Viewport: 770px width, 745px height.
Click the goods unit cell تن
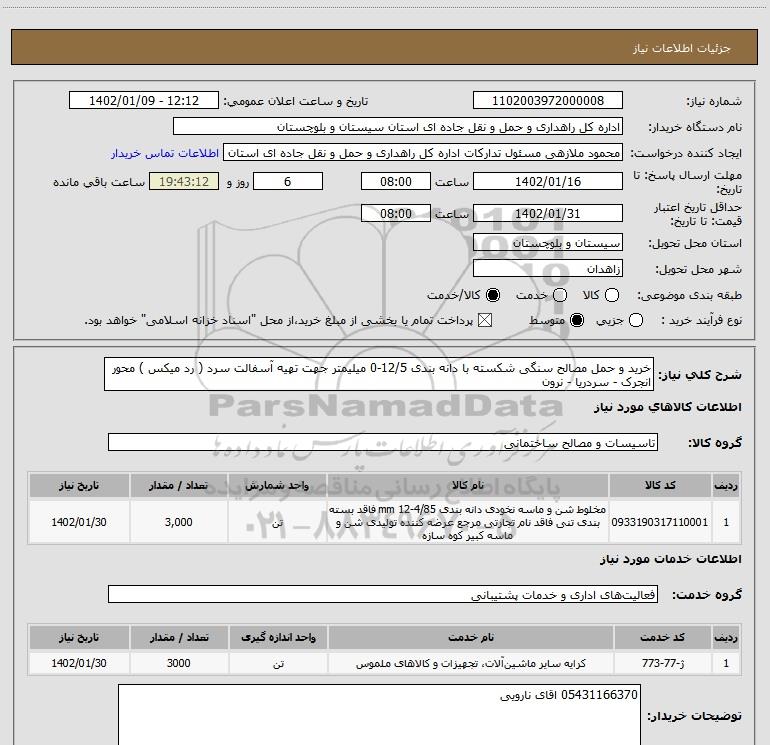[277, 522]
